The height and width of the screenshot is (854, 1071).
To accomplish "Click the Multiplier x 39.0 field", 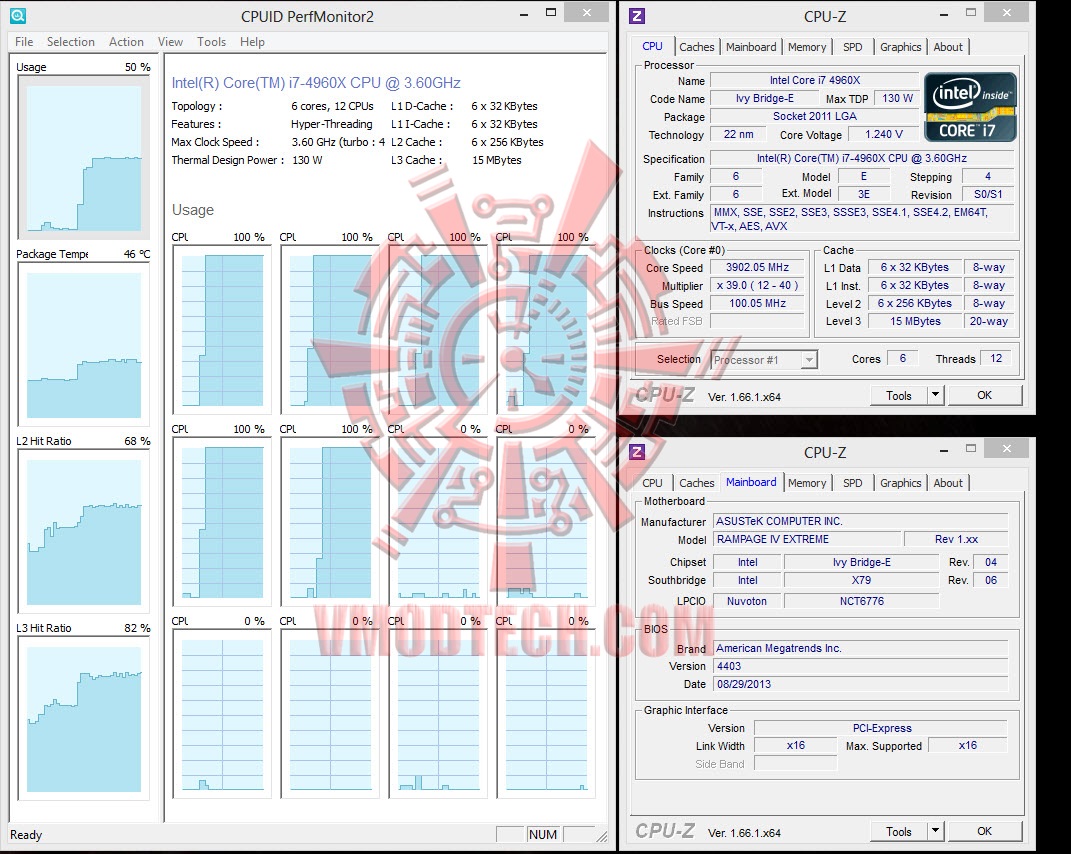I will (x=757, y=286).
